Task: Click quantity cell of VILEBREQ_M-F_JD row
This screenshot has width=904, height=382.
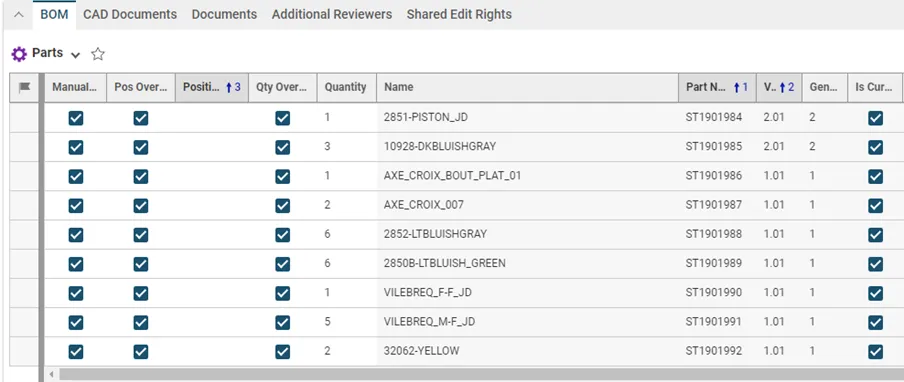Action: (346, 322)
